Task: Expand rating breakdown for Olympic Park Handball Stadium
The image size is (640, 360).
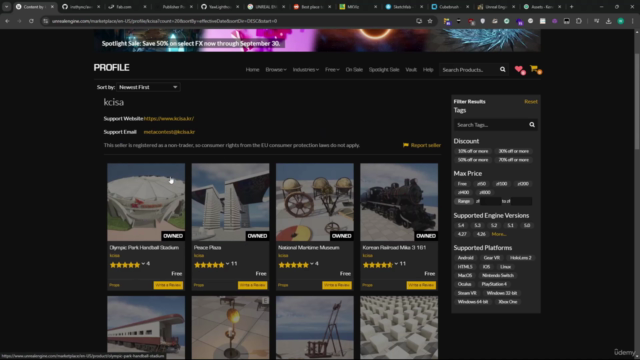Action: (x=143, y=264)
